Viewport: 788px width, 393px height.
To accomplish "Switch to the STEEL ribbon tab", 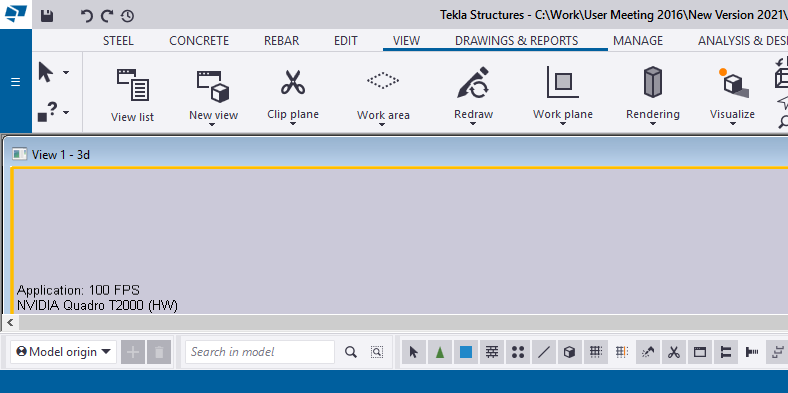I will [x=118, y=41].
